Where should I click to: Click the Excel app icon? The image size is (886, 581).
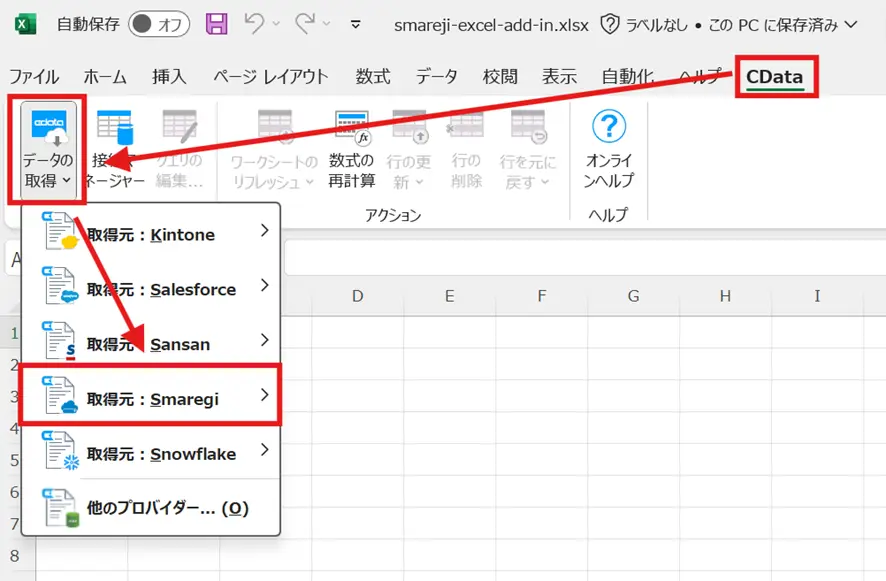click(25, 24)
